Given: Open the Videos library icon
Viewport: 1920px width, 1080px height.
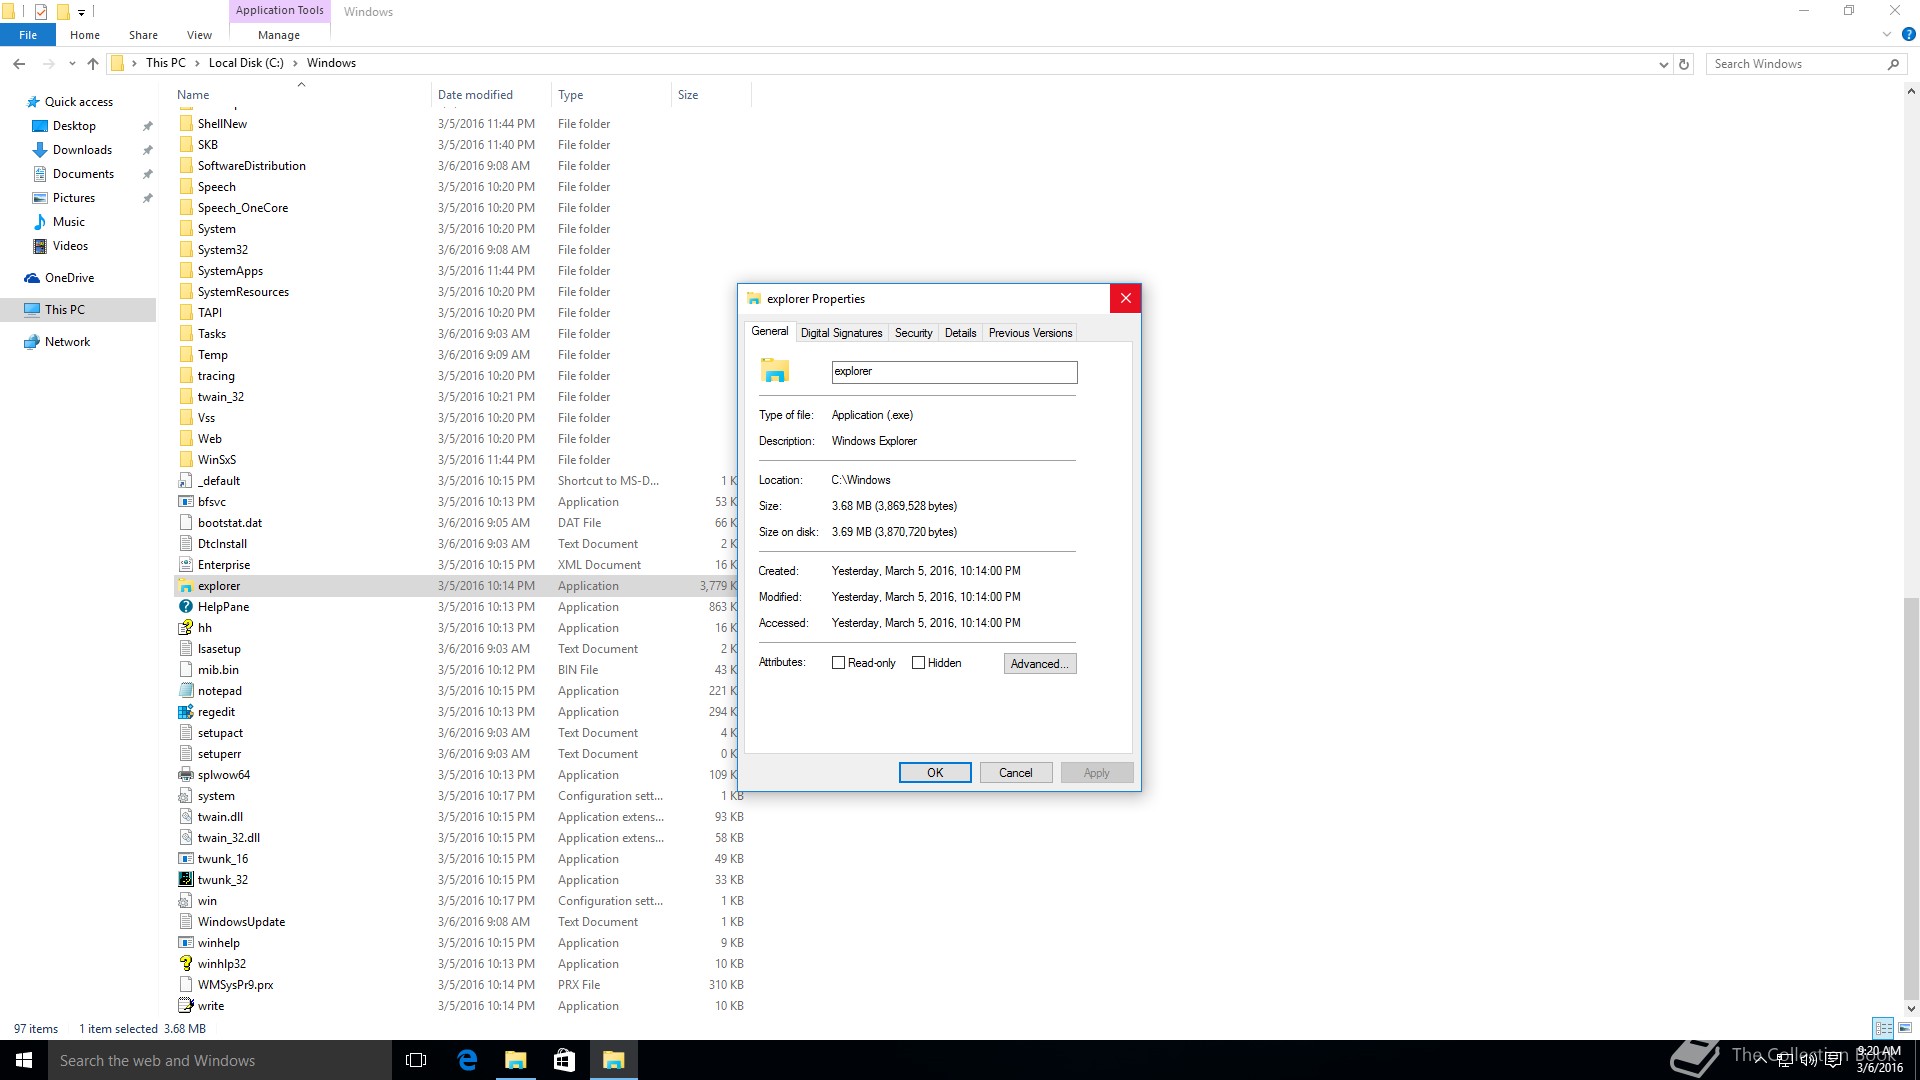Looking at the screenshot, I should (x=40, y=246).
